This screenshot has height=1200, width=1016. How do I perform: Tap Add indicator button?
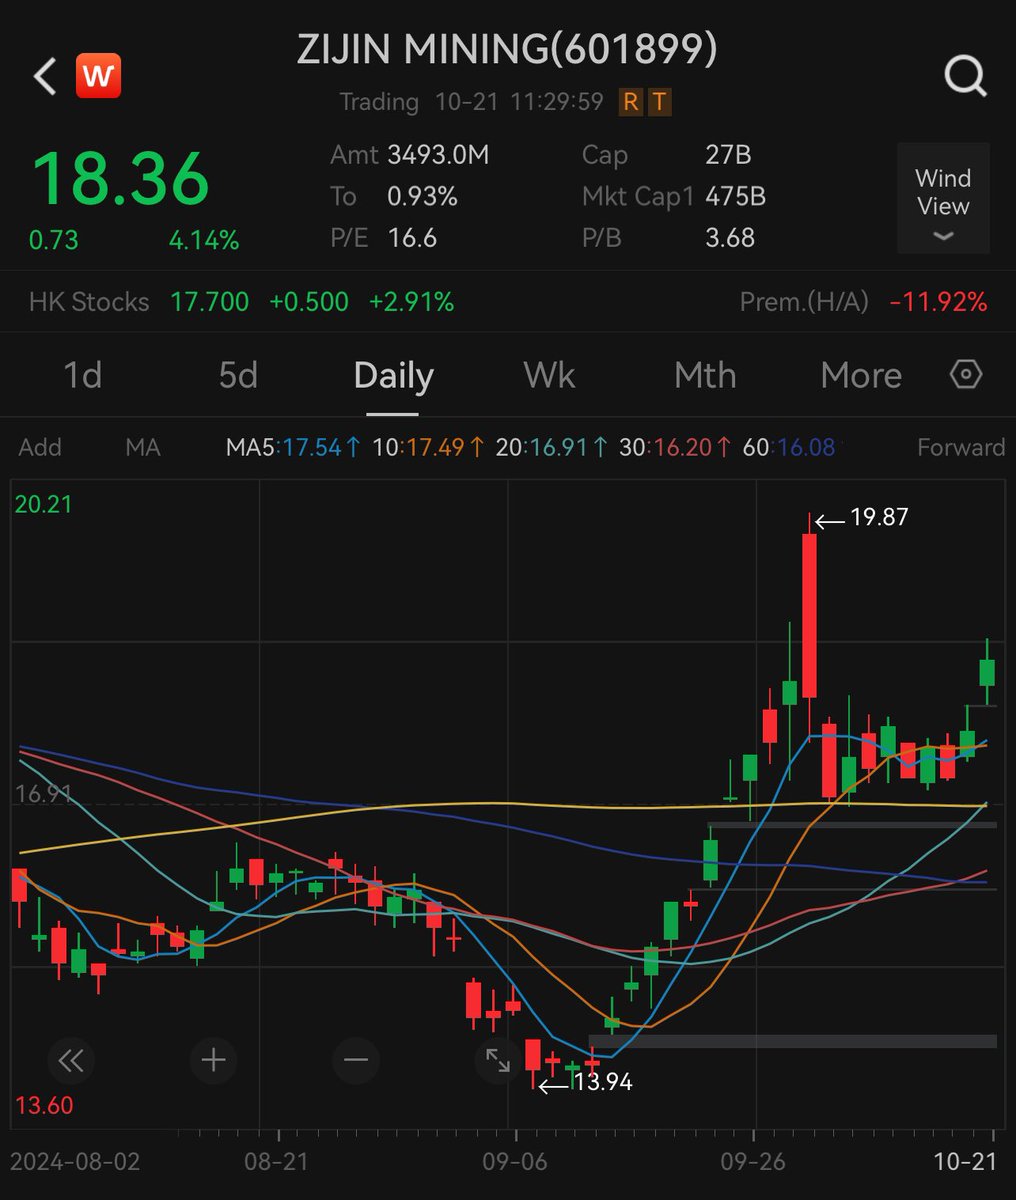click(40, 447)
